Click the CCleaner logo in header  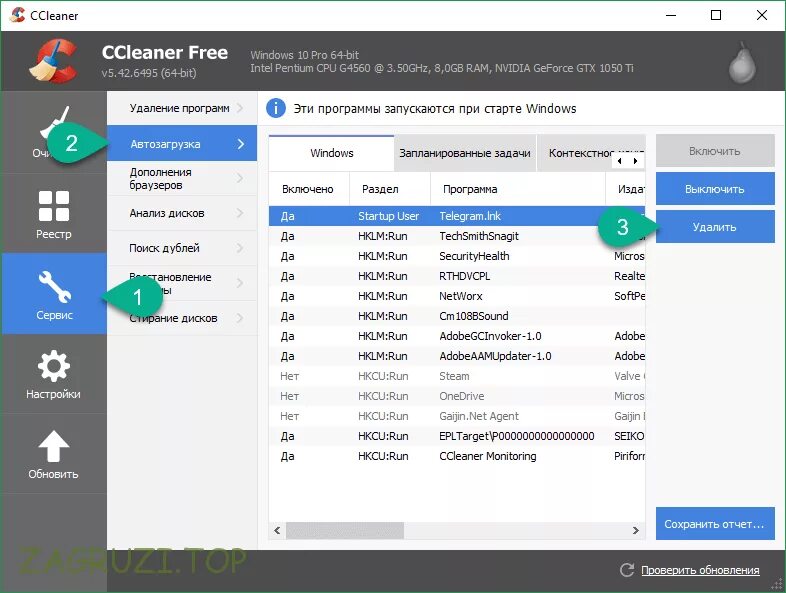click(x=53, y=61)
